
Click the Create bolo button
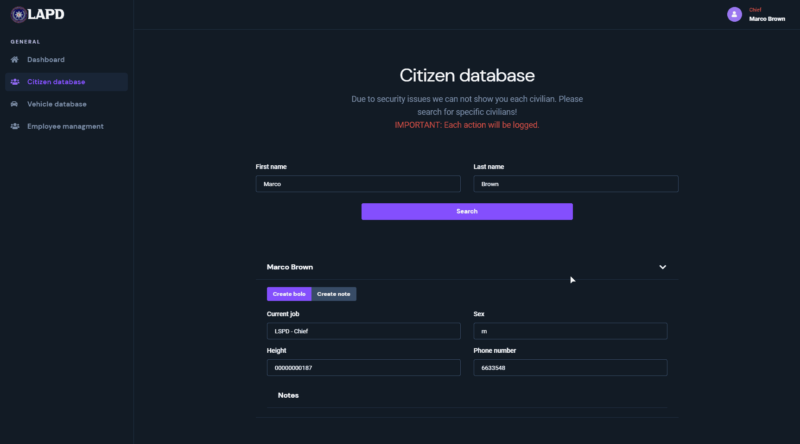click(289, 294)
